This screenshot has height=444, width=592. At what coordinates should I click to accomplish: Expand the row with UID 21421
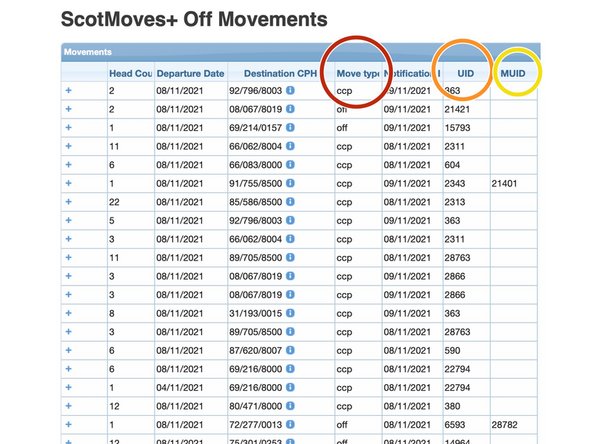pyautogui.click(x=68, y=109)
